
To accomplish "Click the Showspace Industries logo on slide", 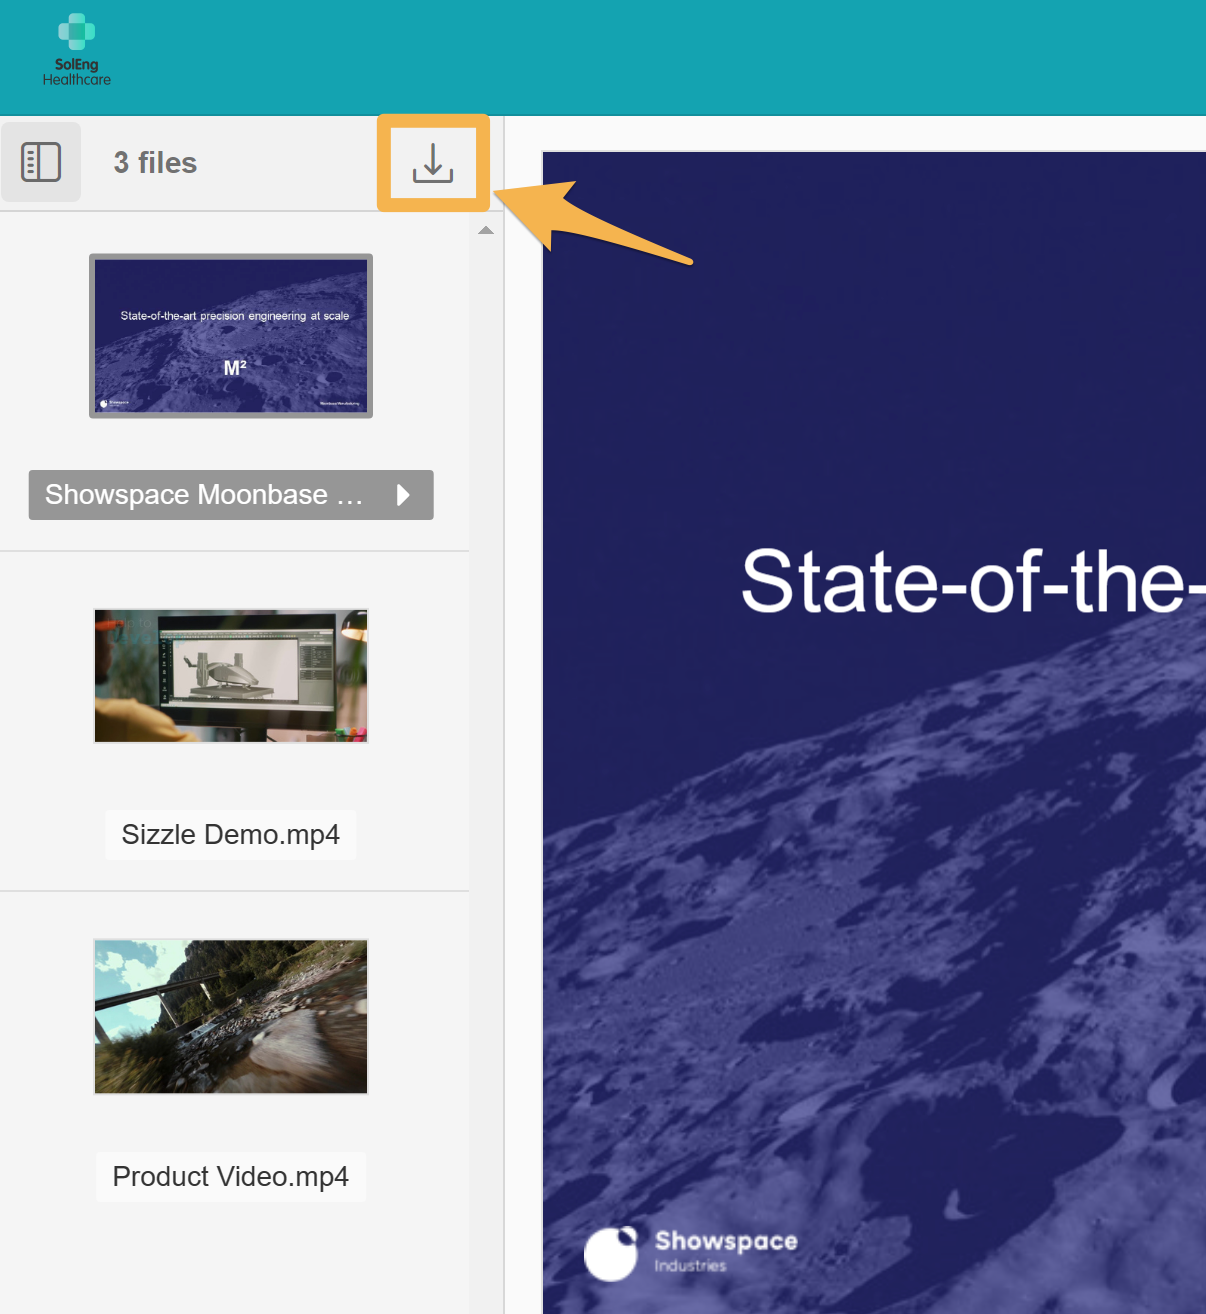I will pos(725,1250).
